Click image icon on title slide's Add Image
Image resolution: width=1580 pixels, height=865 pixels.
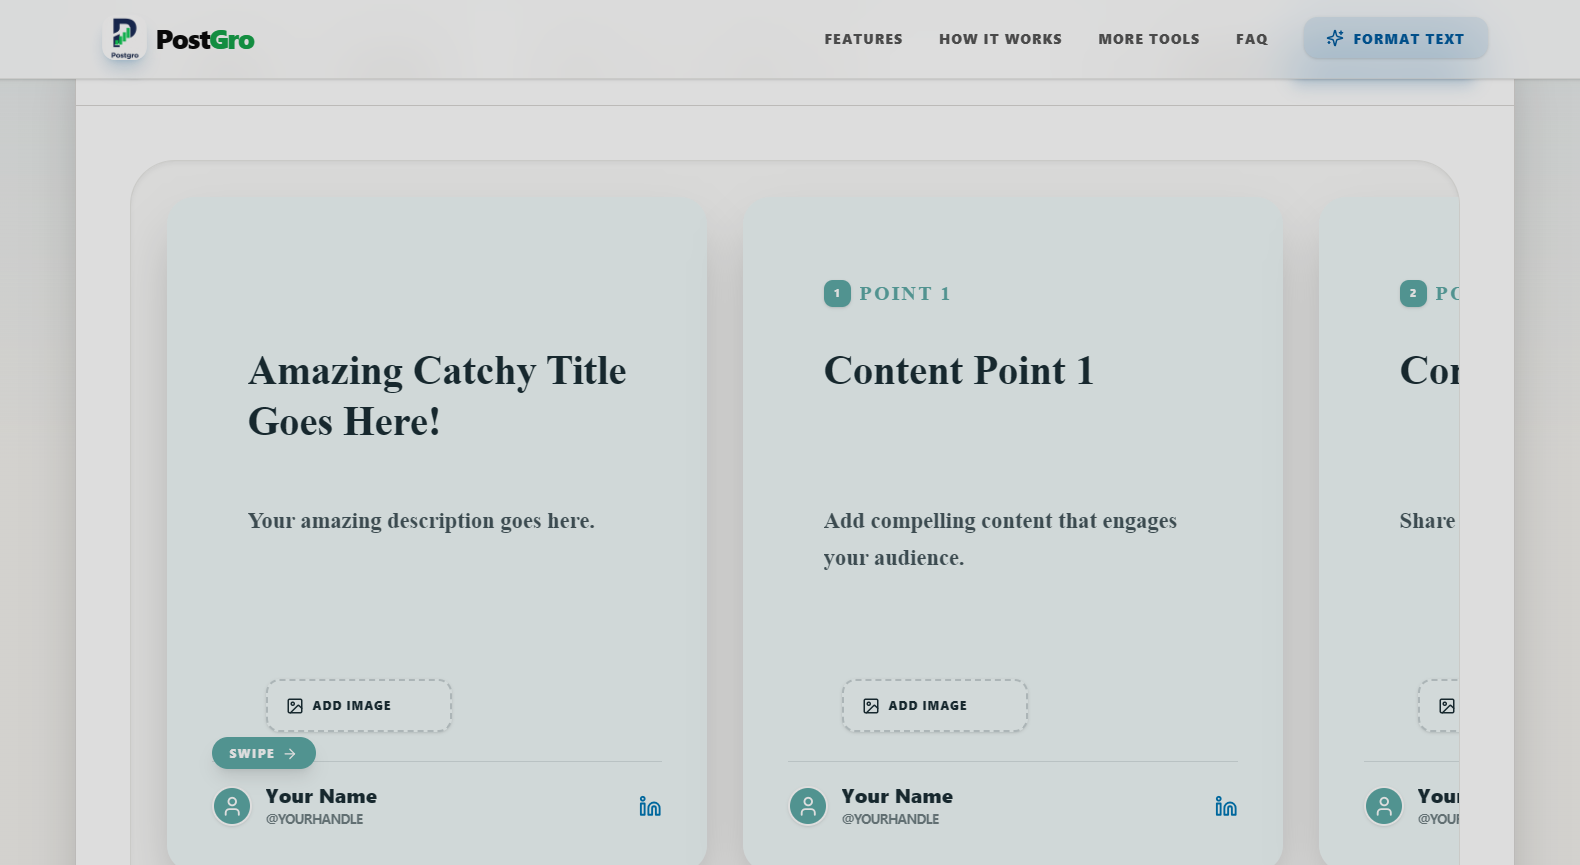[x=295, y=706]
